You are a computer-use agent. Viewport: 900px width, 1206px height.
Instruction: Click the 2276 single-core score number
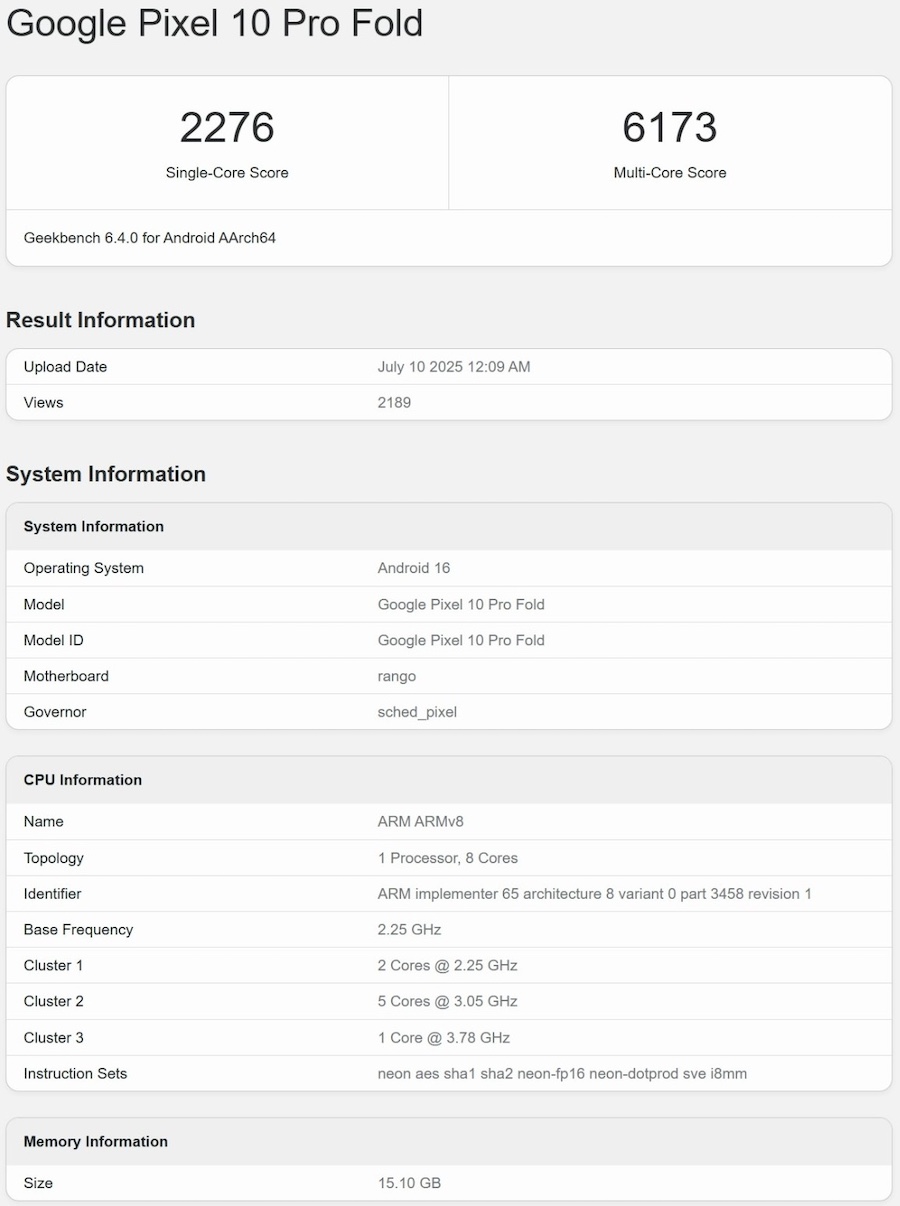point(227,128)
